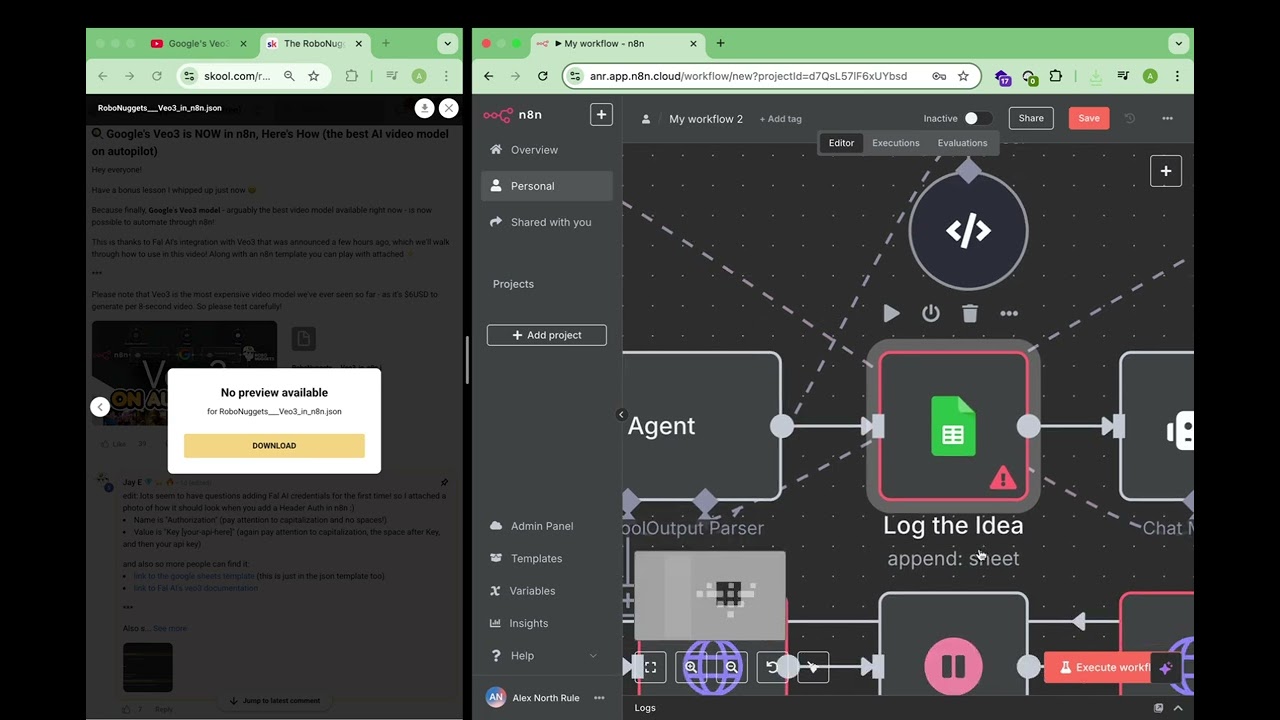
Task: Click zoom to fit canvas icon
Action: [650, 667]
